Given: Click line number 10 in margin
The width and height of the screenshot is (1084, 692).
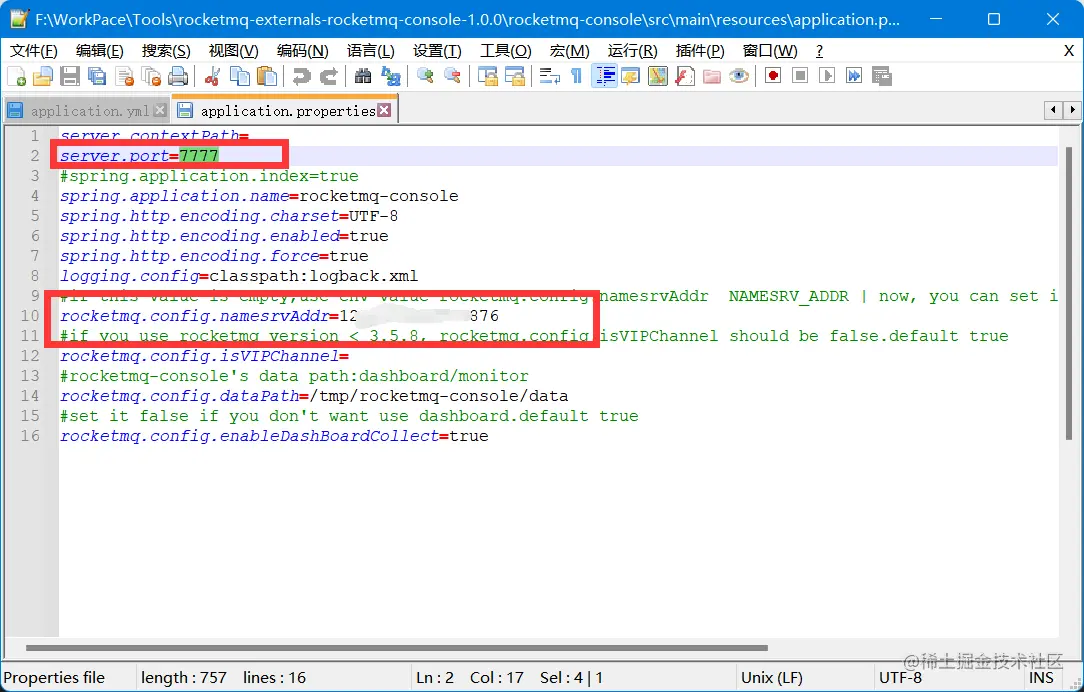Looking at the screenshot, I should coord(30,316).
